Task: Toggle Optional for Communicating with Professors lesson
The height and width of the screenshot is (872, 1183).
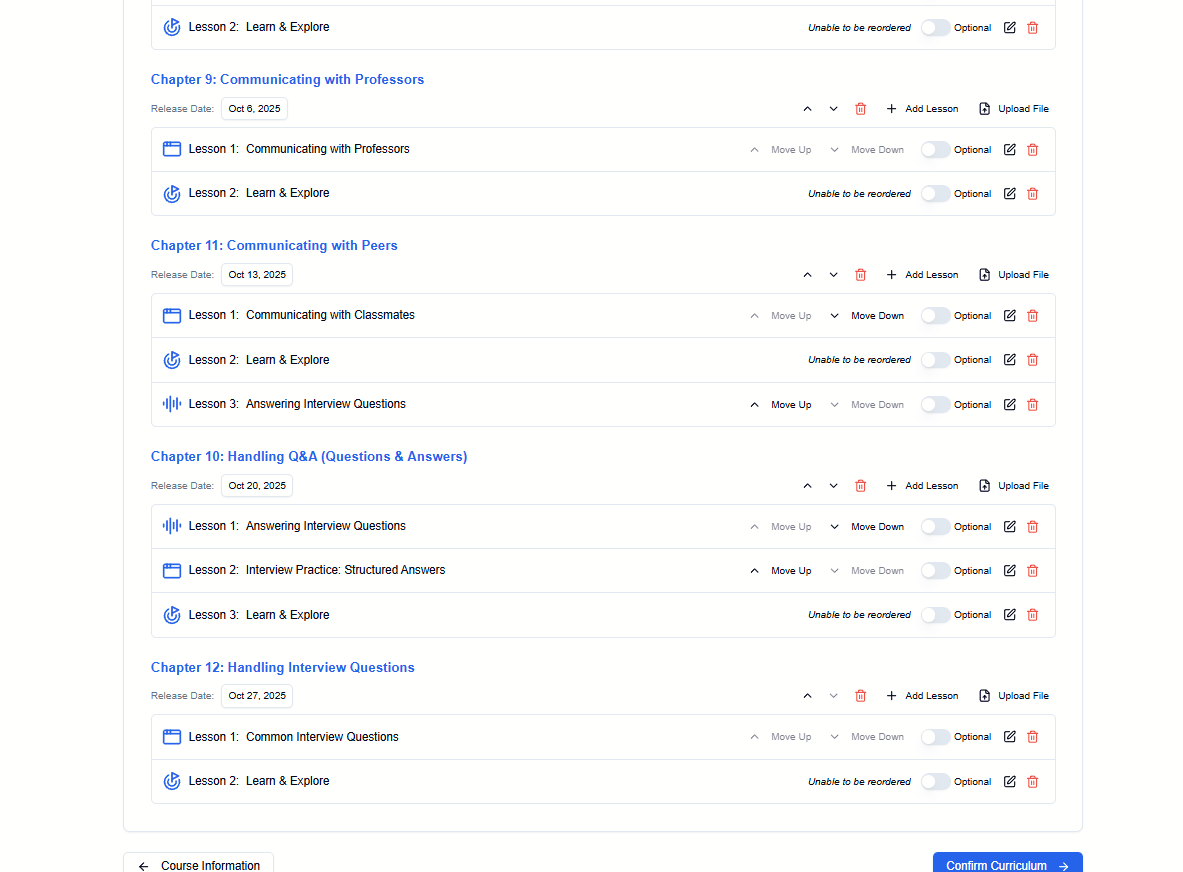Action: pyautogui.click(x=935, y=150)
